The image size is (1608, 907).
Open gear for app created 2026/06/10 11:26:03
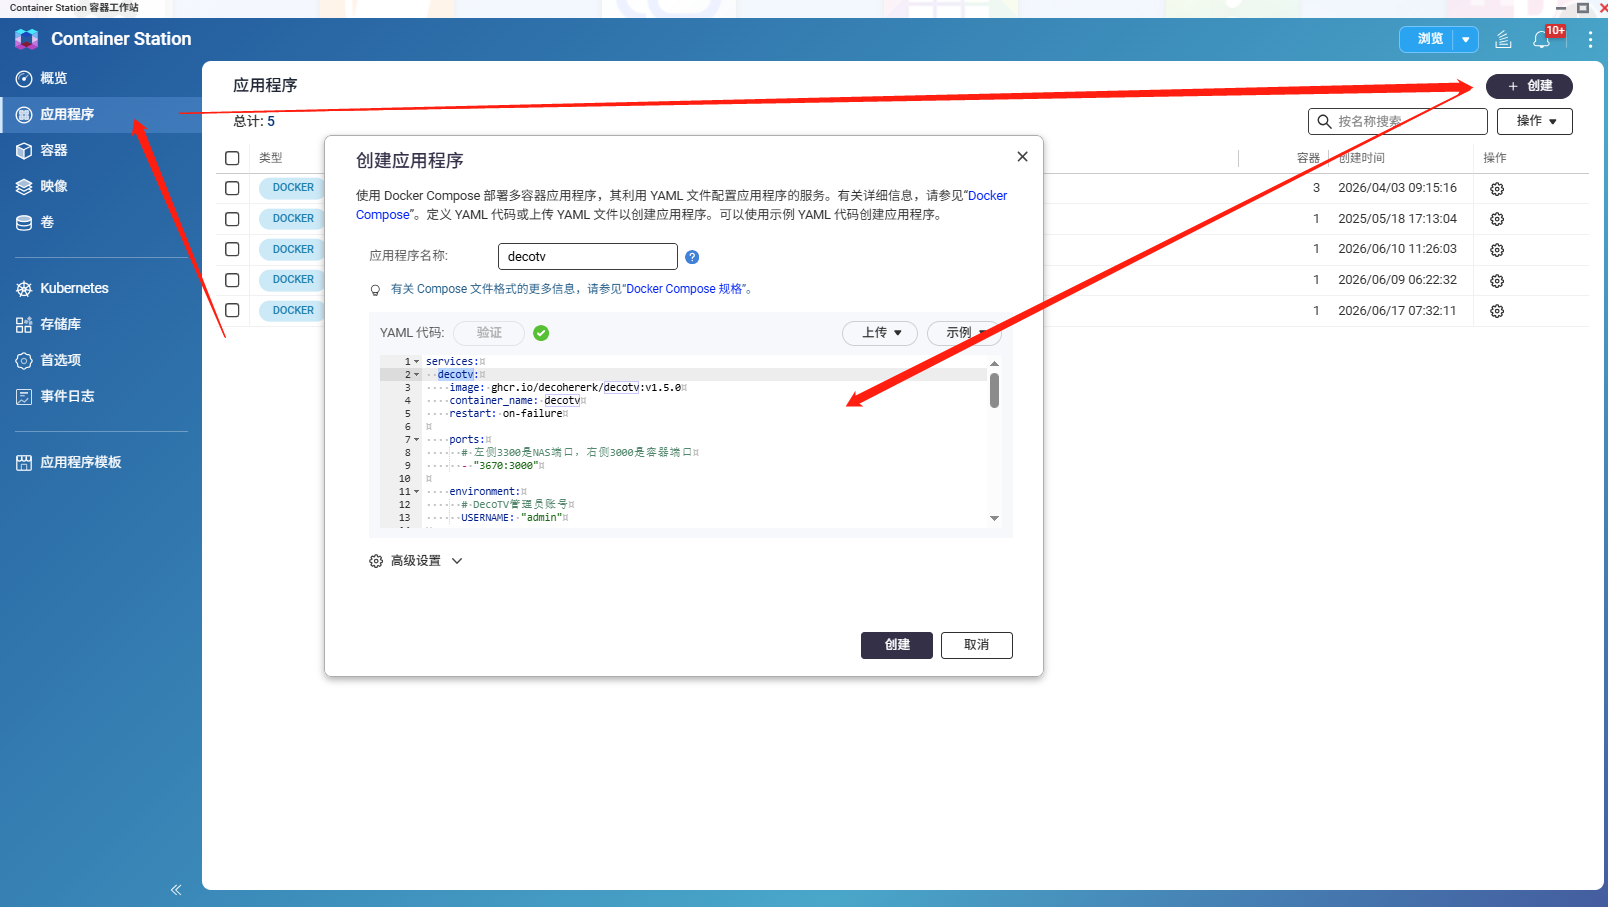(x=1497, y=250)
